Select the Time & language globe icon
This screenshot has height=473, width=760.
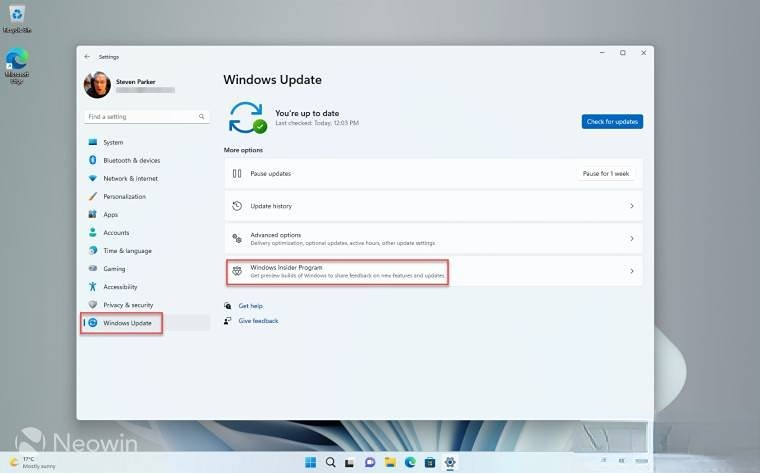coord(93,251)
